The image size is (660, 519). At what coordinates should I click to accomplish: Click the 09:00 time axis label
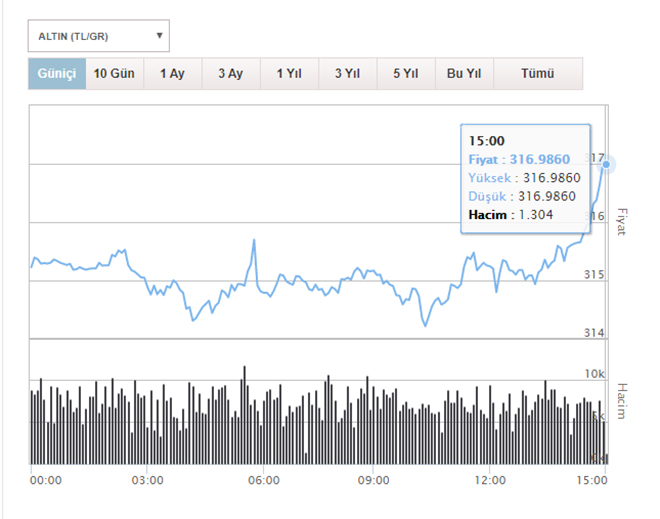(372, 480)
